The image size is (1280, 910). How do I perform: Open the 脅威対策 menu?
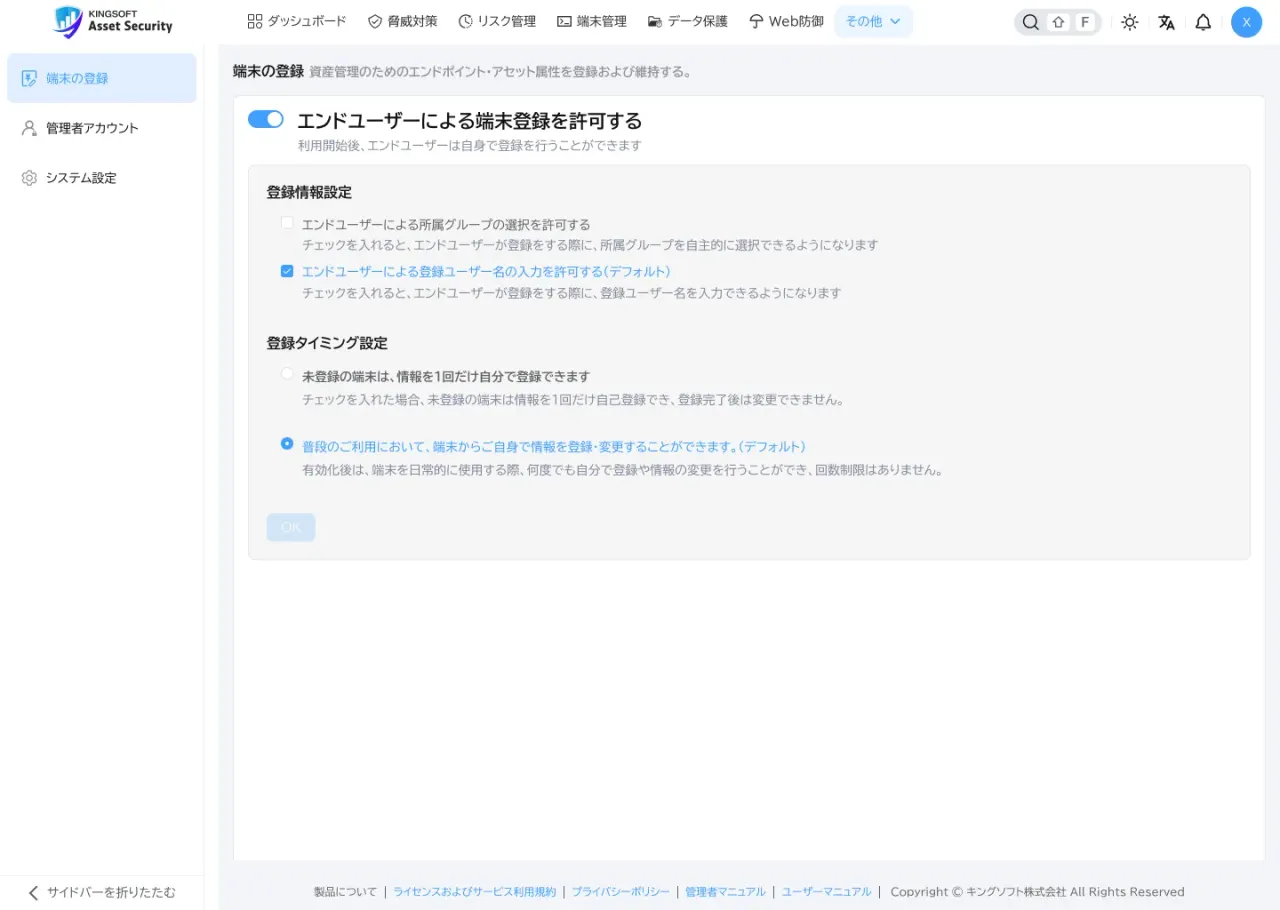click(x=402, y=21)
